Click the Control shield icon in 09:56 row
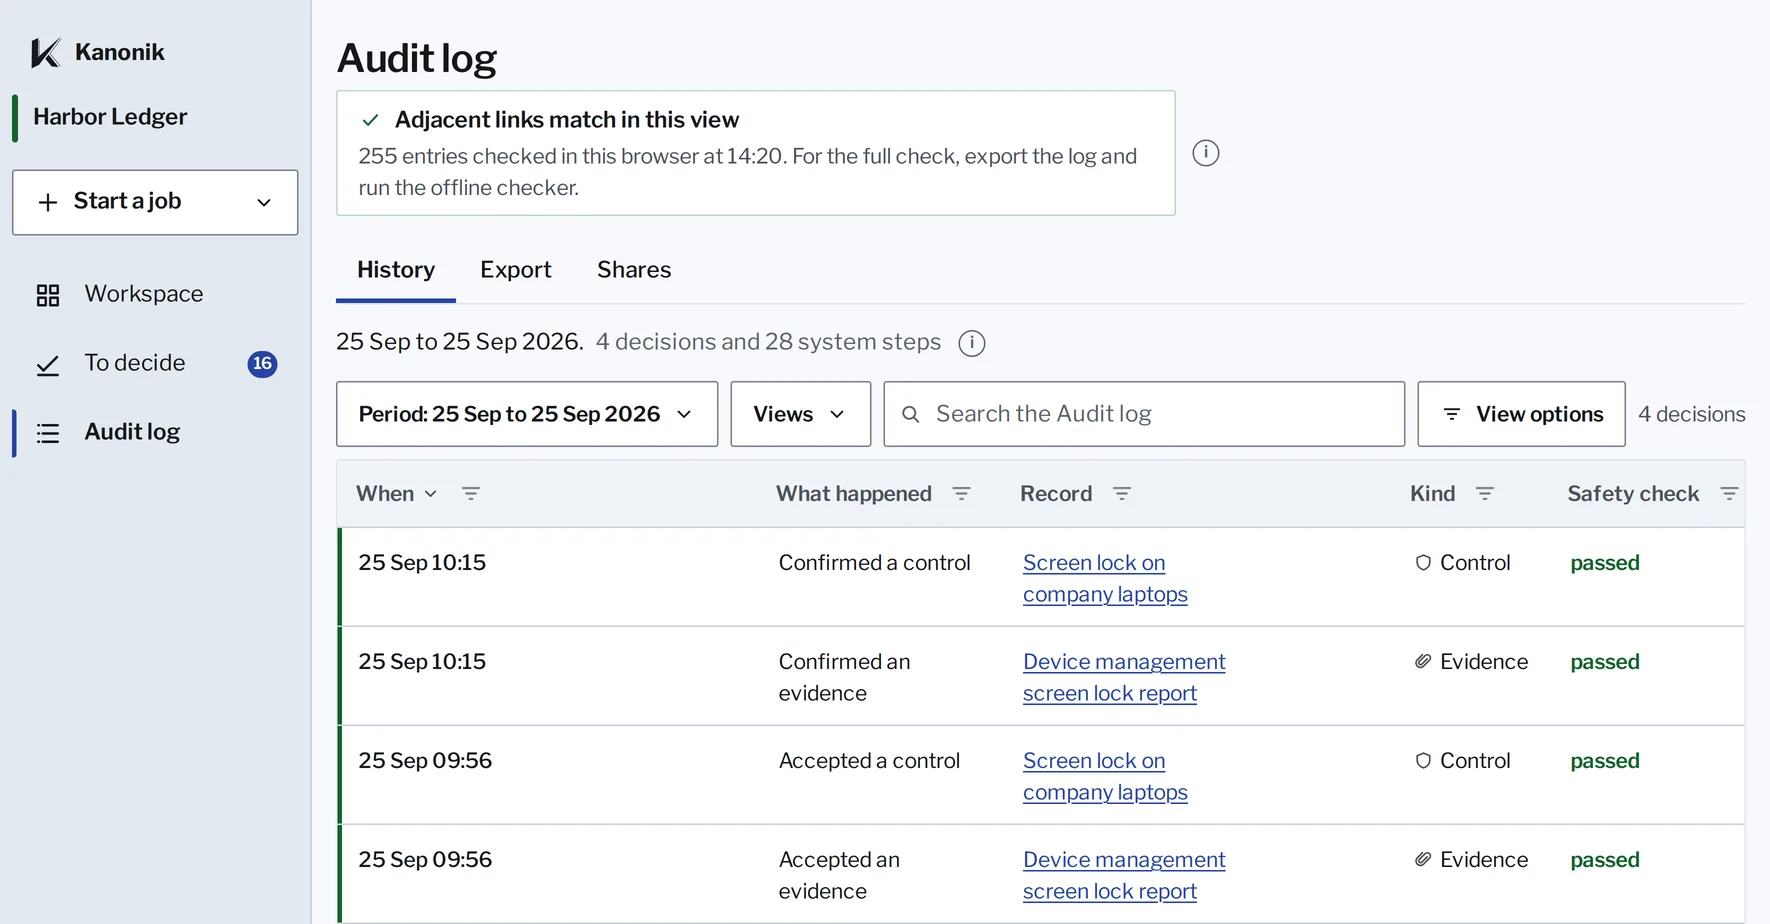The height and width of the screenshot is (924, 1770). (1423, 761)
